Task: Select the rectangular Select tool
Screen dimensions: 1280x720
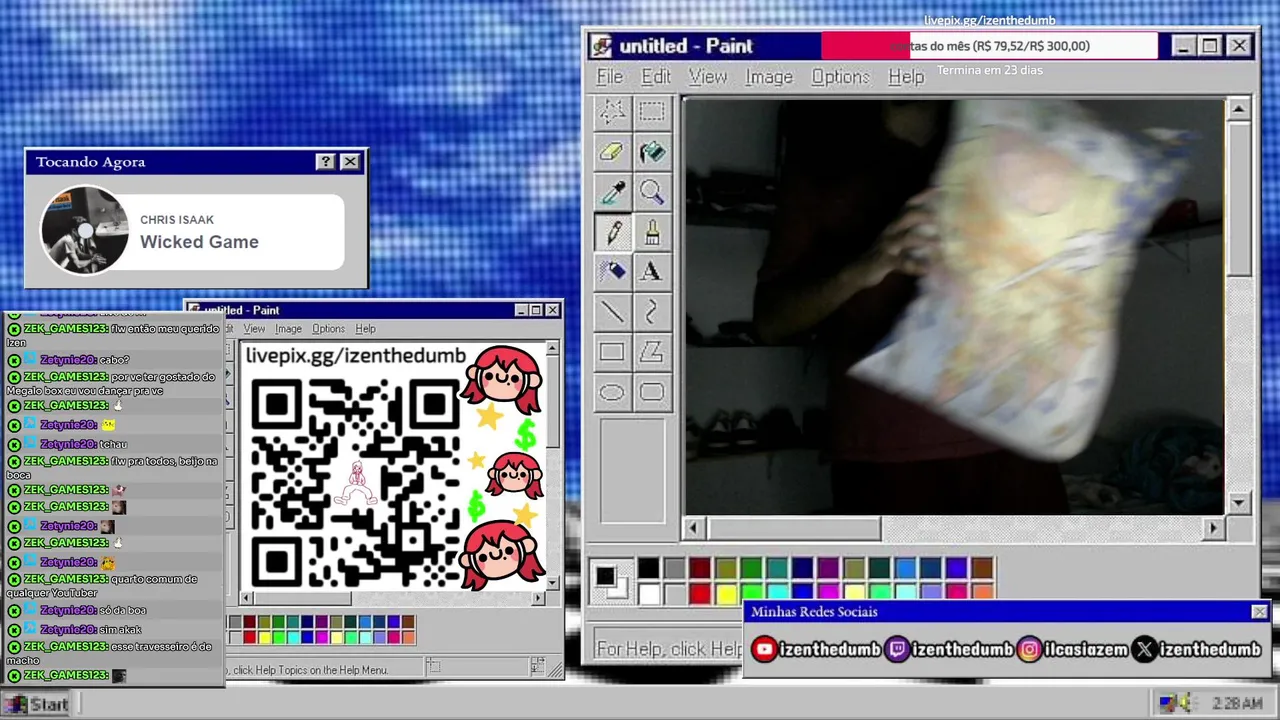Action: tap(652, 112)
